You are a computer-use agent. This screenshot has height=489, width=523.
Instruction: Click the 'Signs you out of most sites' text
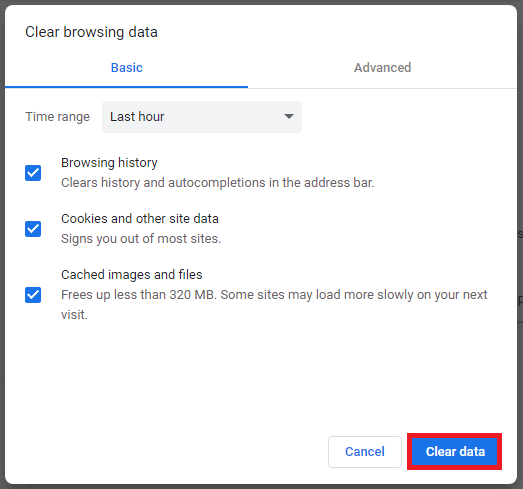[x=141, y=239]
